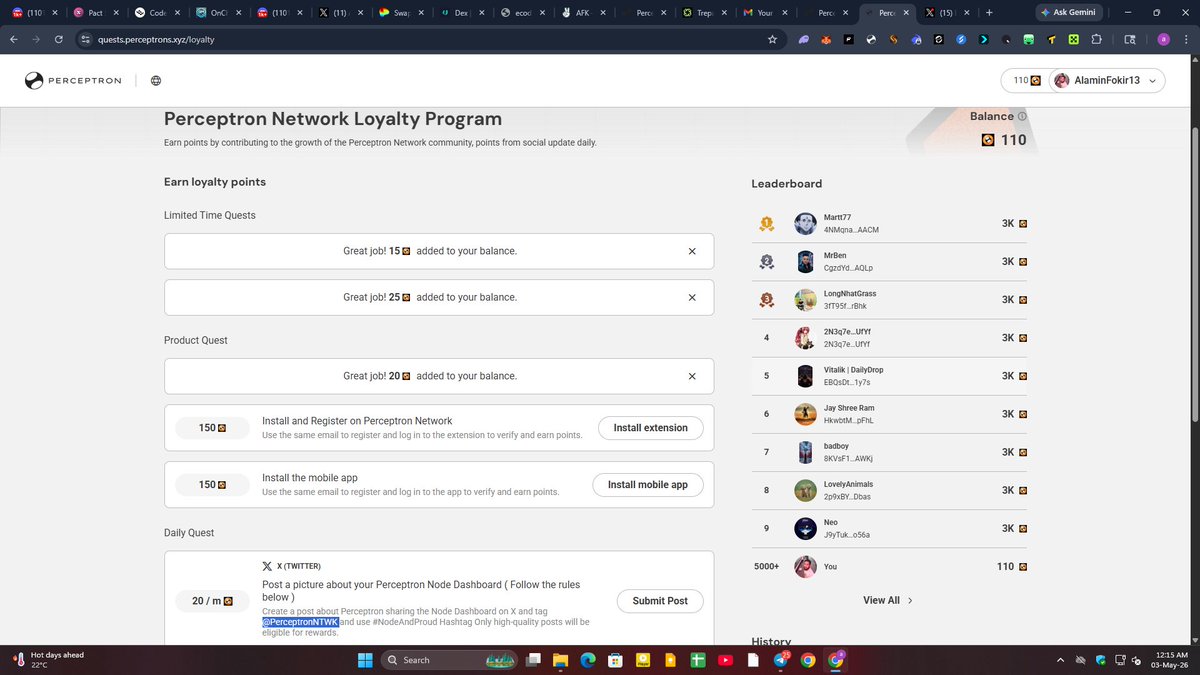Open the Phantom ghost extension
The width and height of the screenshot is (1200, 675).
click(804, 39)
